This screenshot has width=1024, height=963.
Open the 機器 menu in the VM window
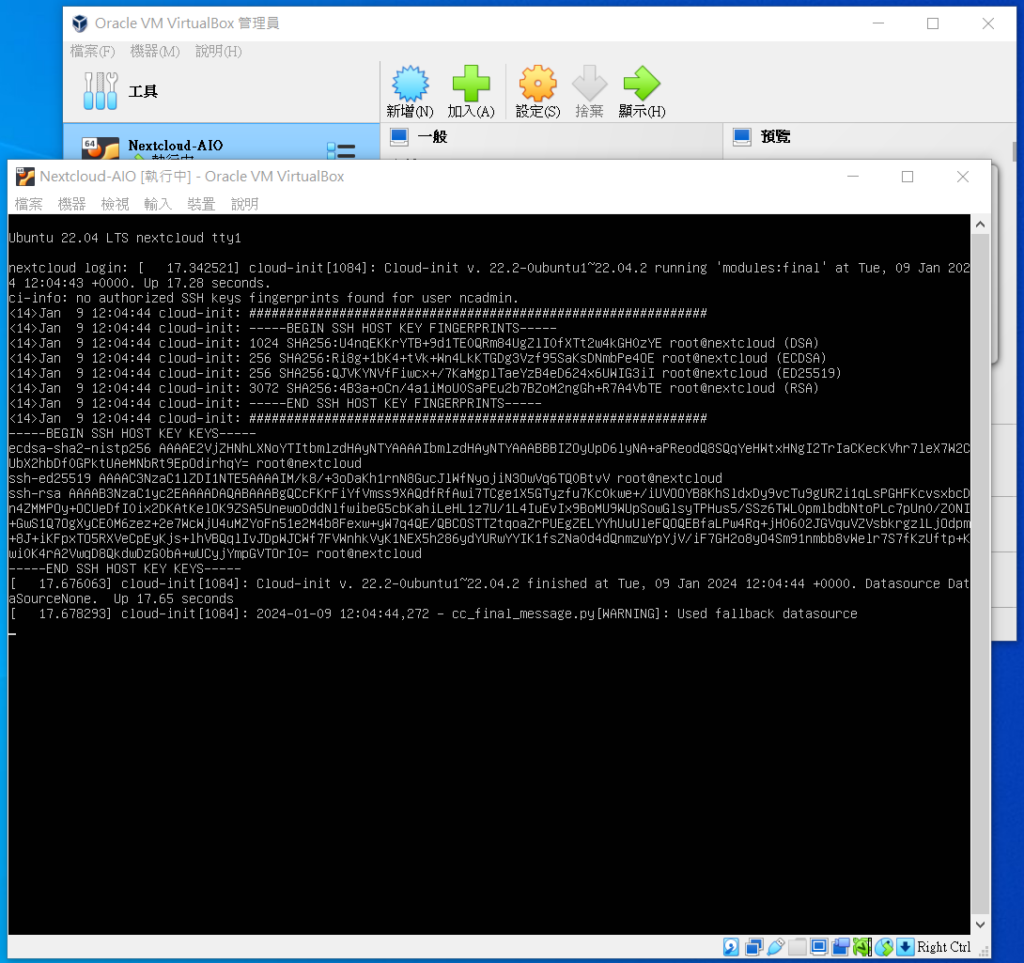71,204
